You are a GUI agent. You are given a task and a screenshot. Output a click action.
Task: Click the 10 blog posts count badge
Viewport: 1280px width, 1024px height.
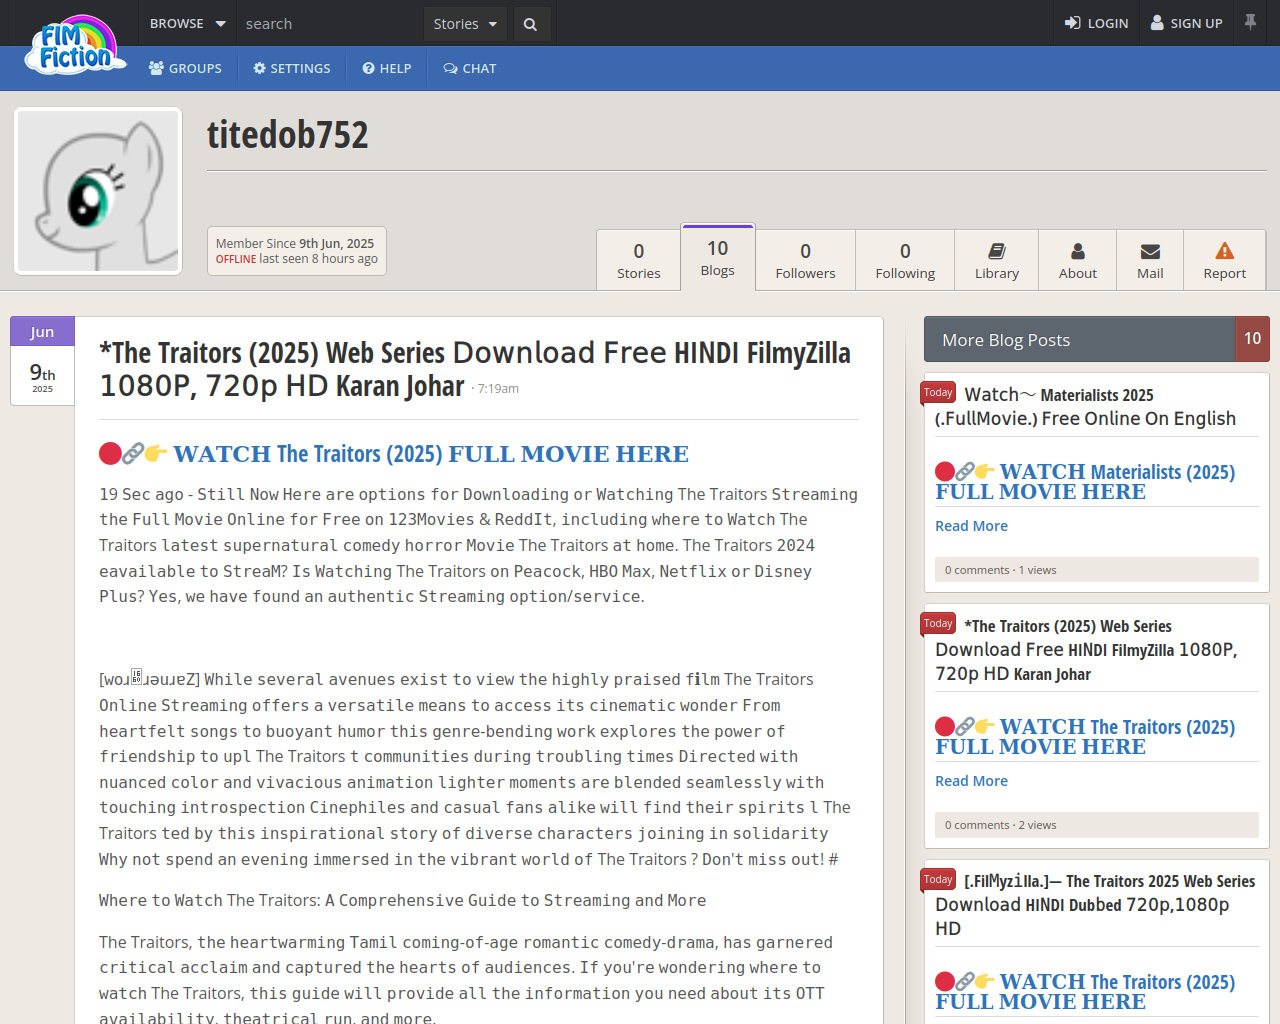pyautogui.click(x=1253, y=339)
